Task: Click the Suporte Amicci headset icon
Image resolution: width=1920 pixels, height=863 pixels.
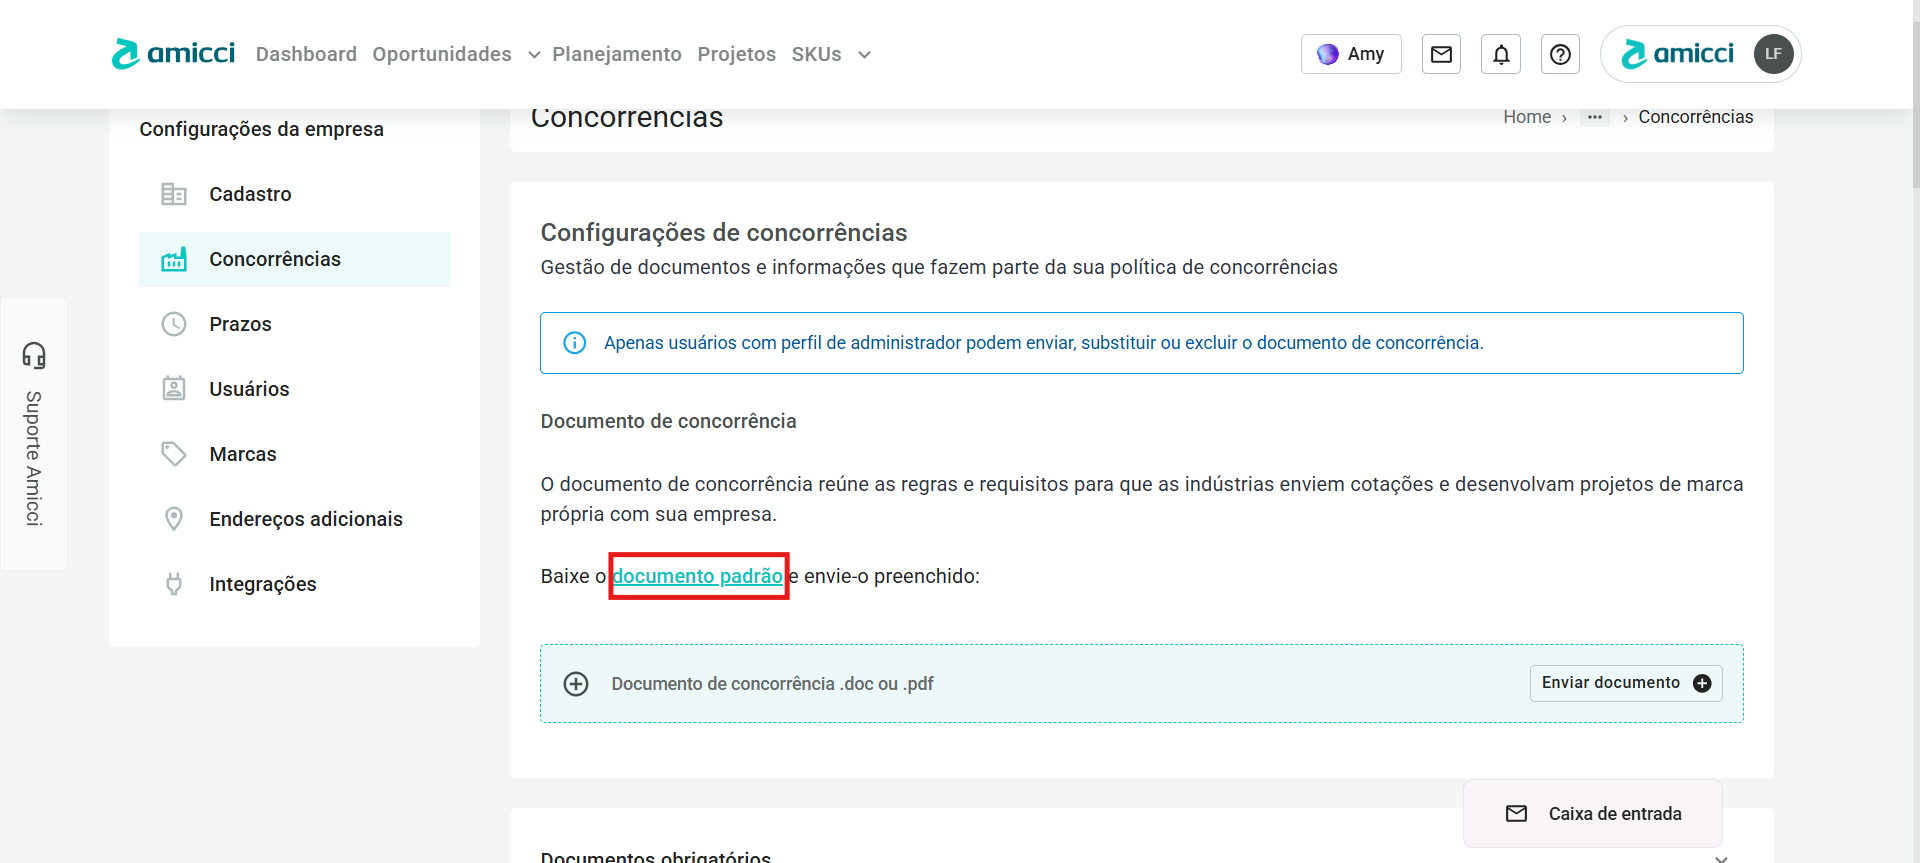Action: tap(34, 355)
